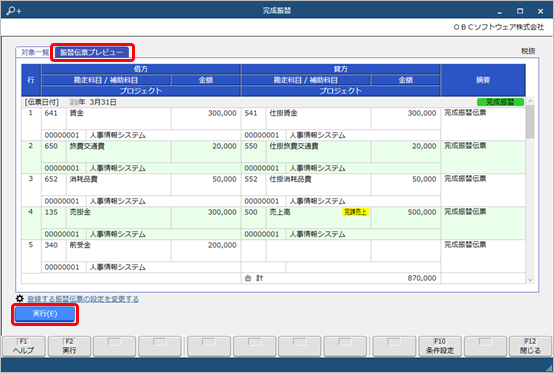Click account code 550

pos(251,146)
